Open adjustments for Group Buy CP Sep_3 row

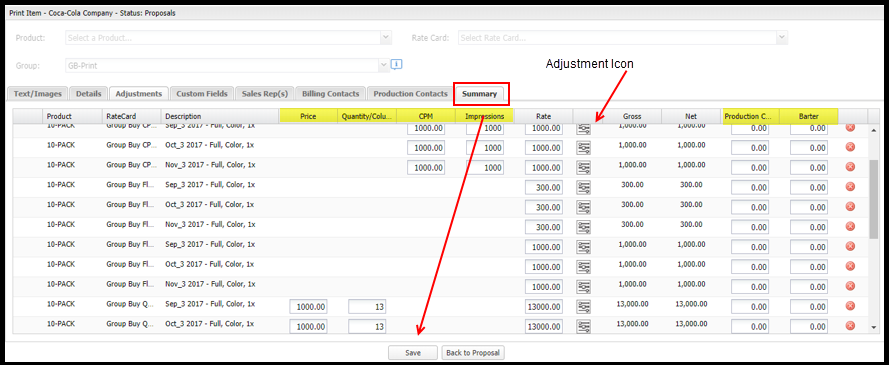click(x=583, y=129)
